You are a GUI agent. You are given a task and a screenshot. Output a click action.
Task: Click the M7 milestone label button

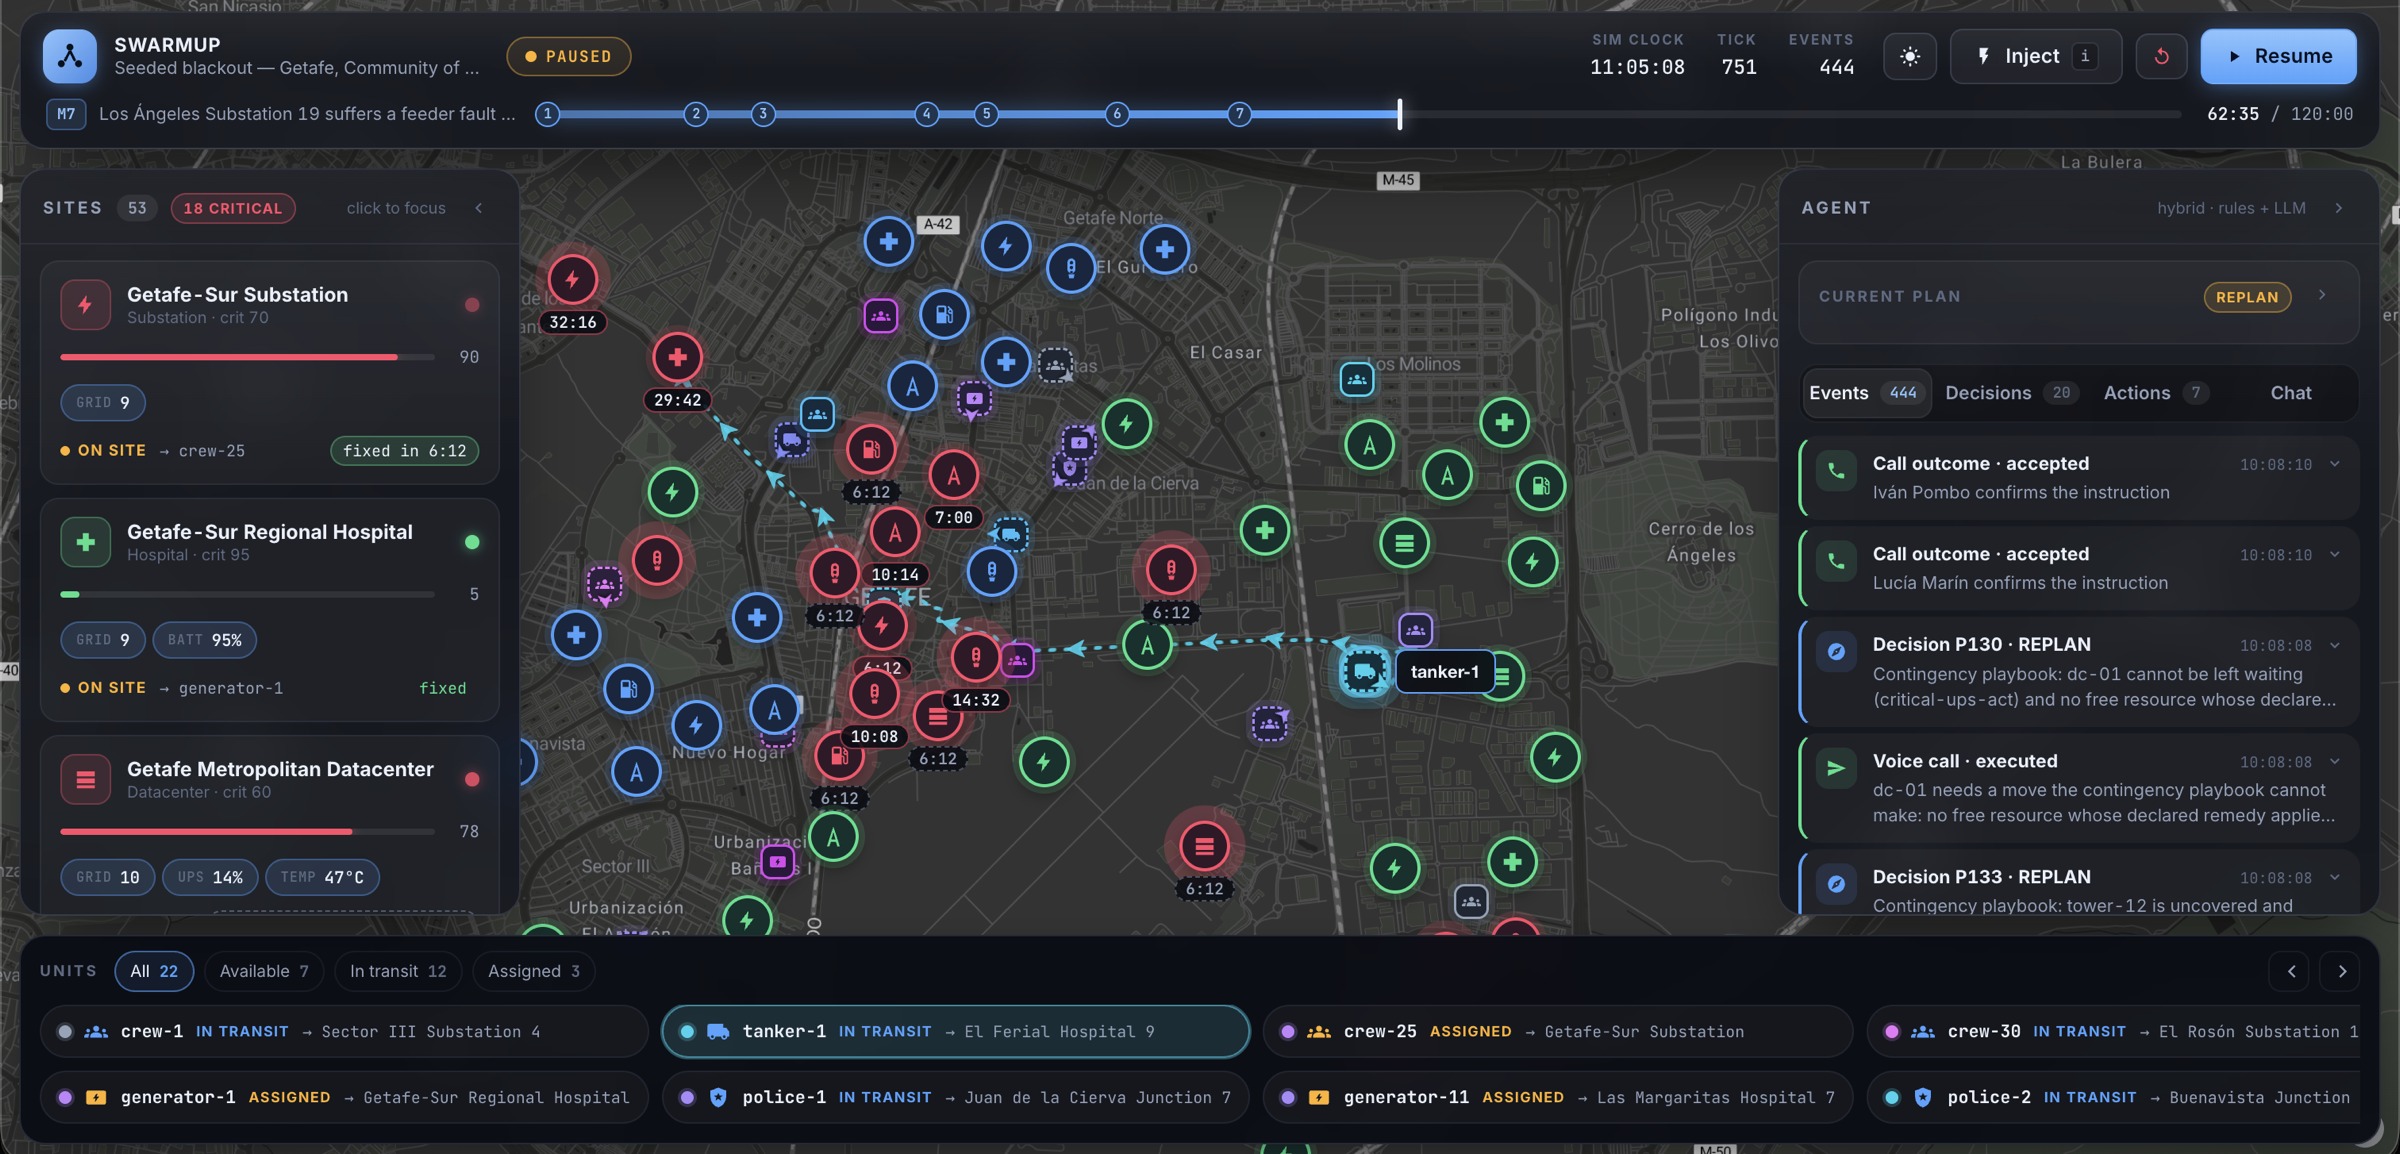click(65, 114)
